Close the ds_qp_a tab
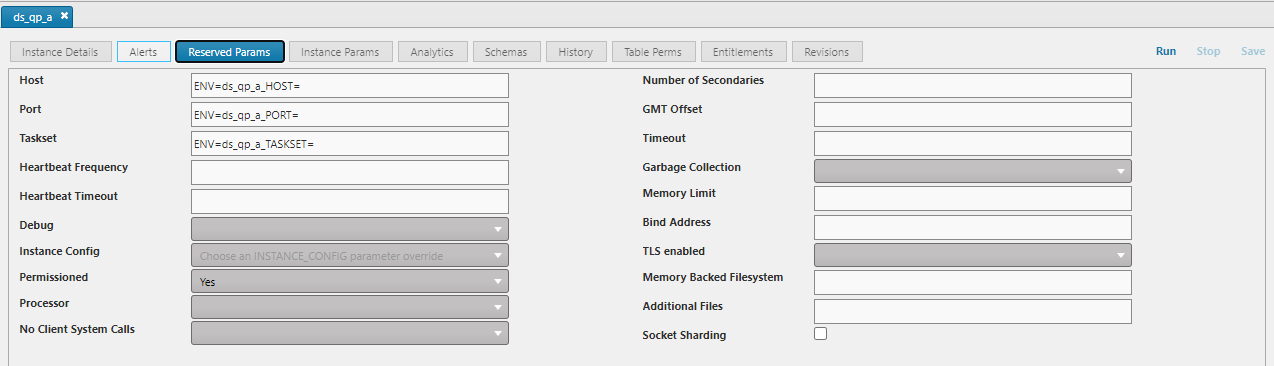This screenshot has width=1274, height=366. (x=64, y=16)
